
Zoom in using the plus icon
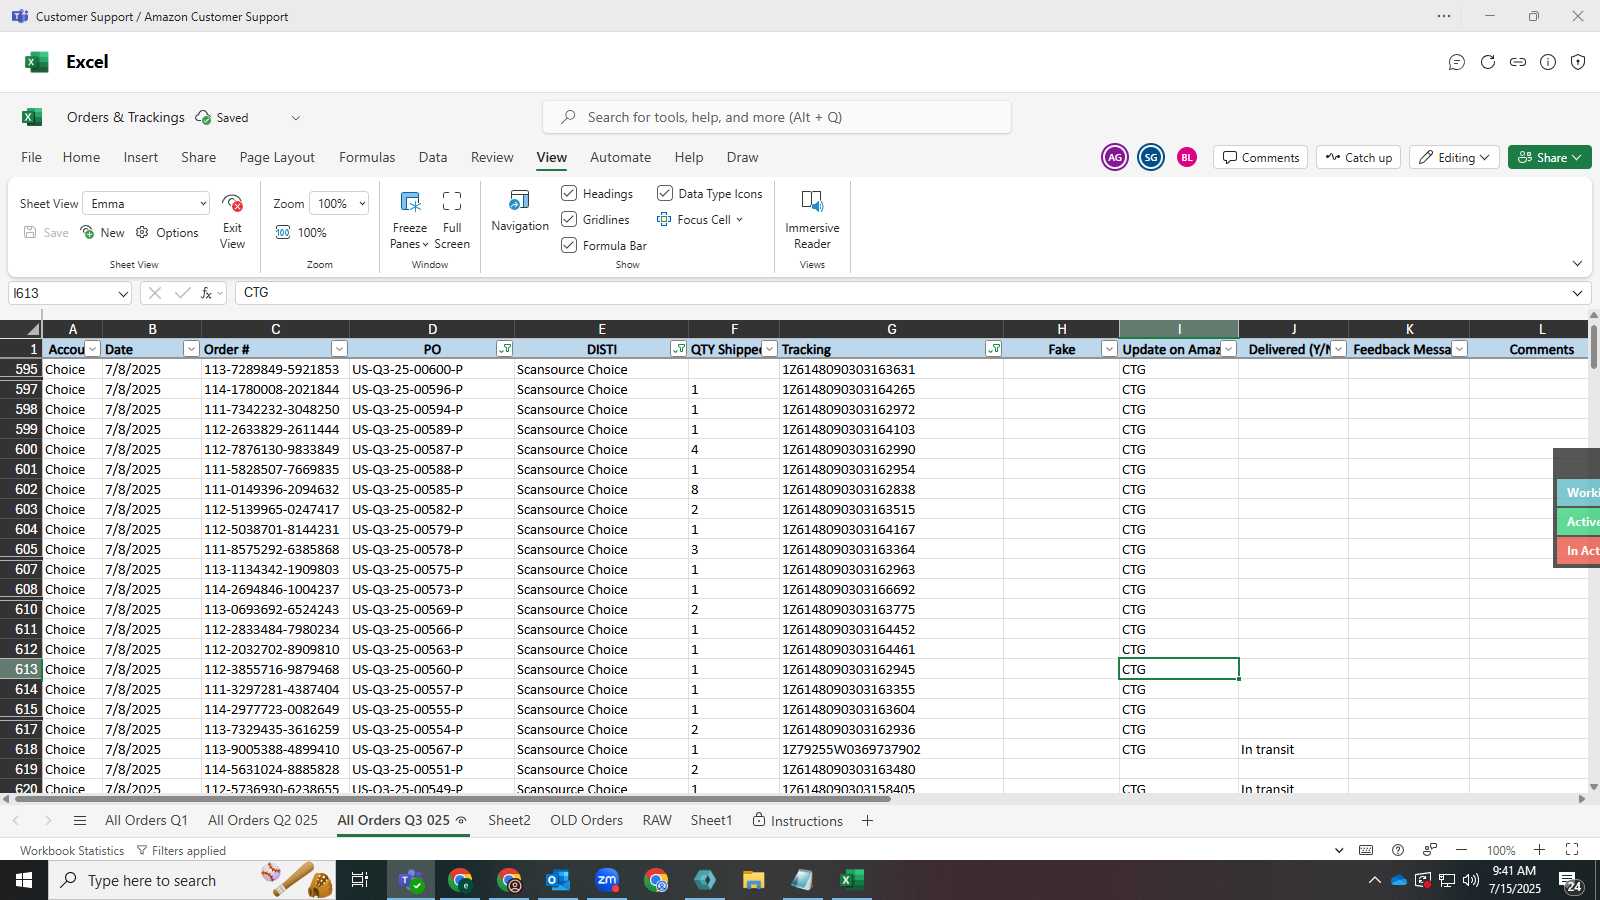(1539, 850)
